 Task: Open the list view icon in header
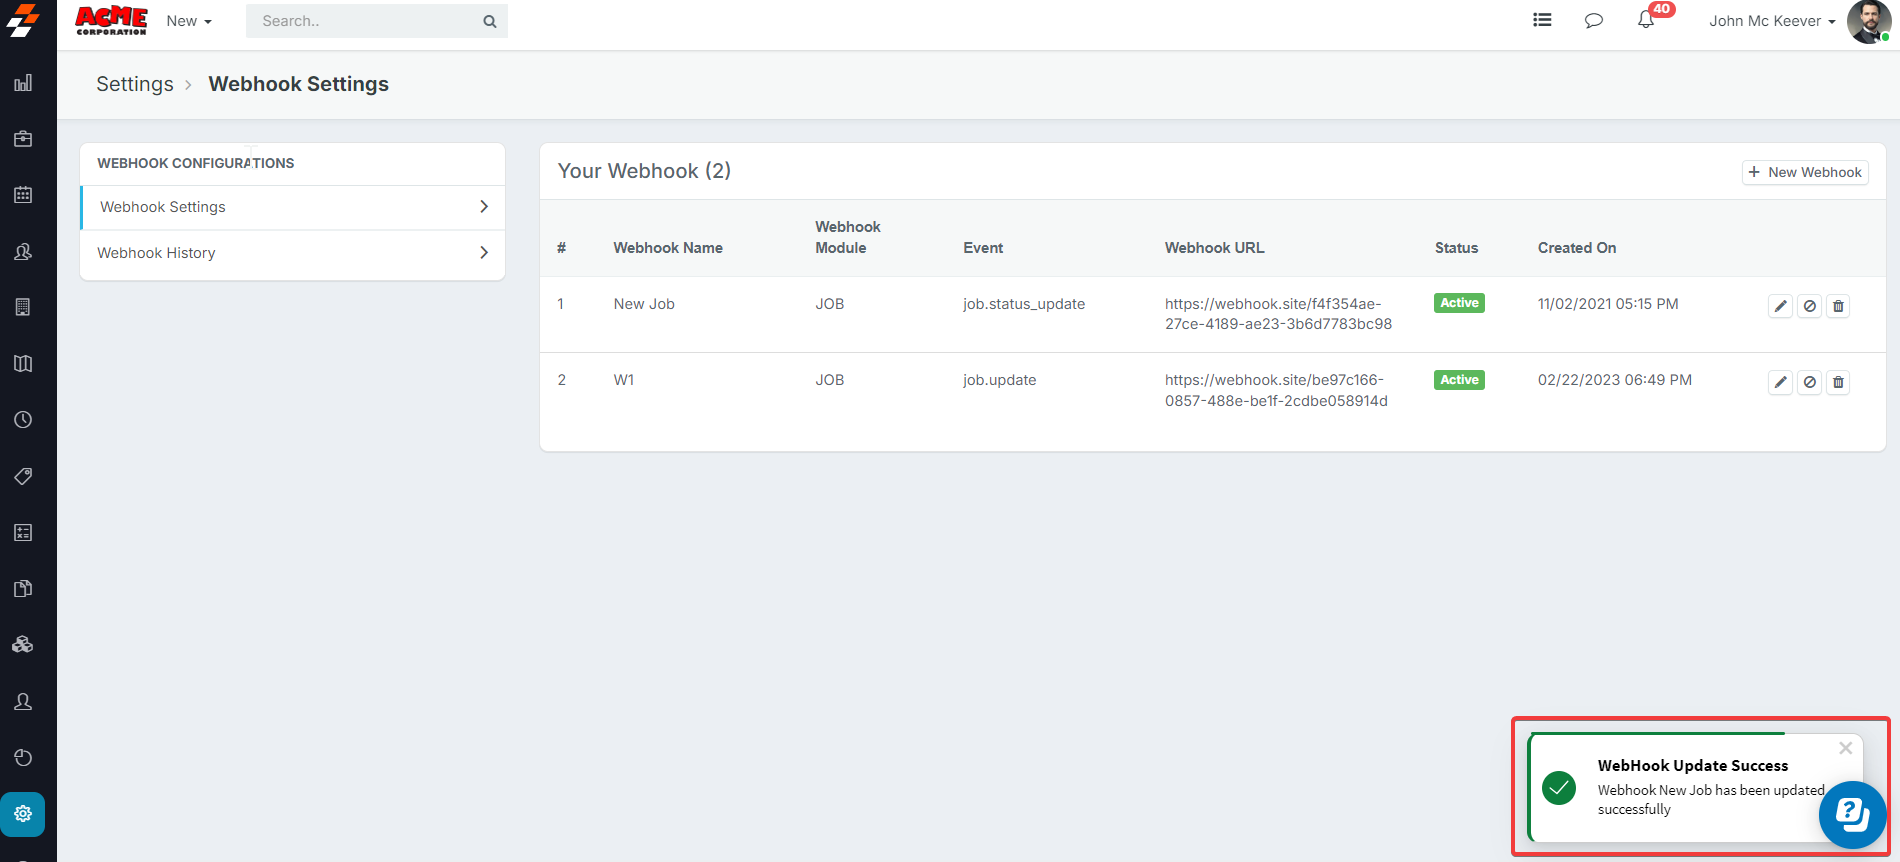[1542, 20]
